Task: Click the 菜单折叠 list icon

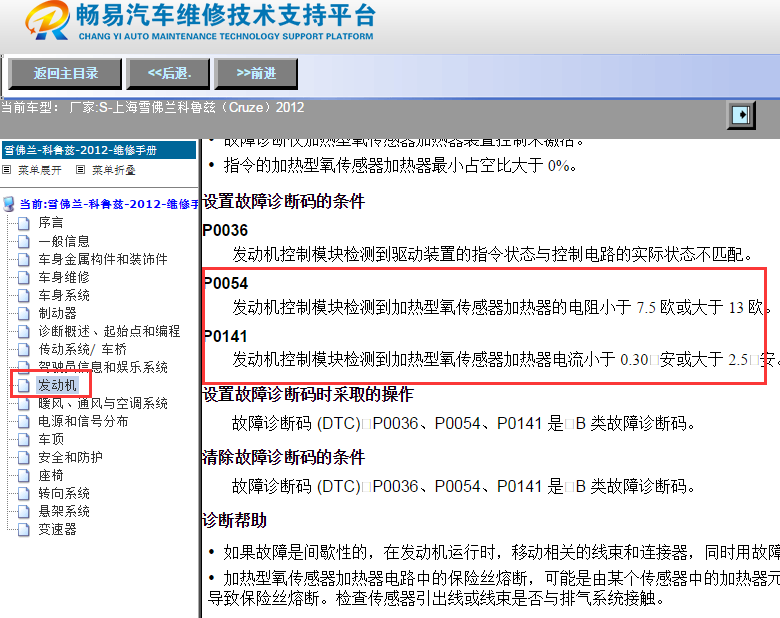Action: click(x=80, y=170)
